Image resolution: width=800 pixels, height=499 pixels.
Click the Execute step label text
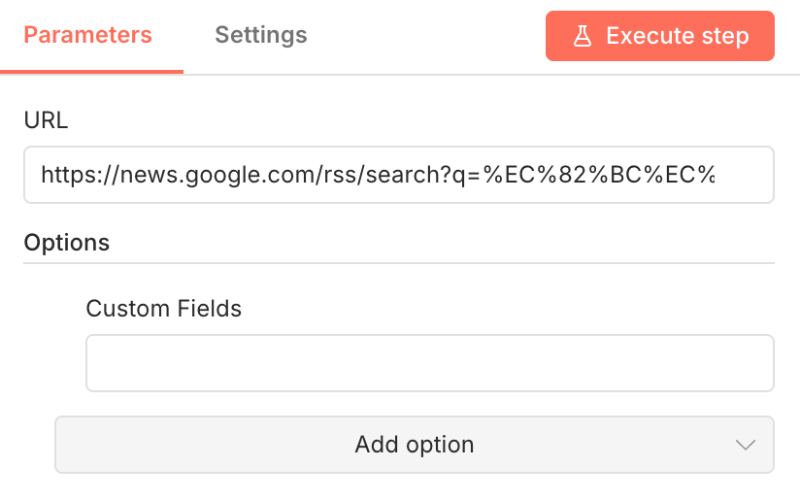pyautogui.click(x=677, y=37)
